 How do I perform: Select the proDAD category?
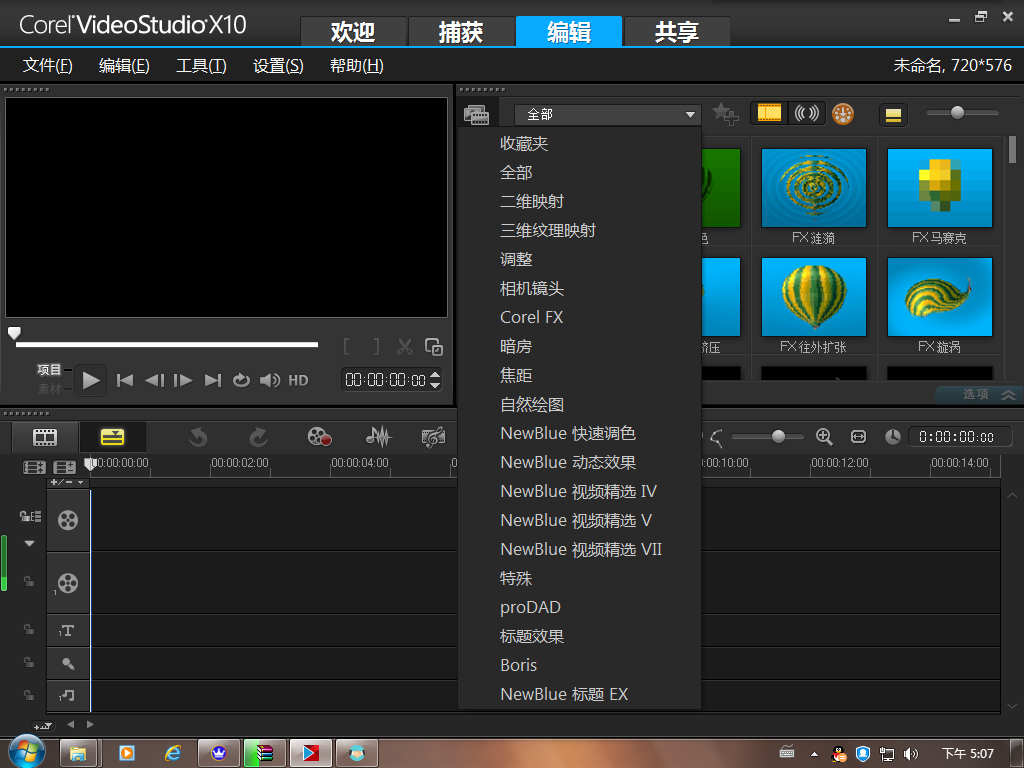(579, 607)
